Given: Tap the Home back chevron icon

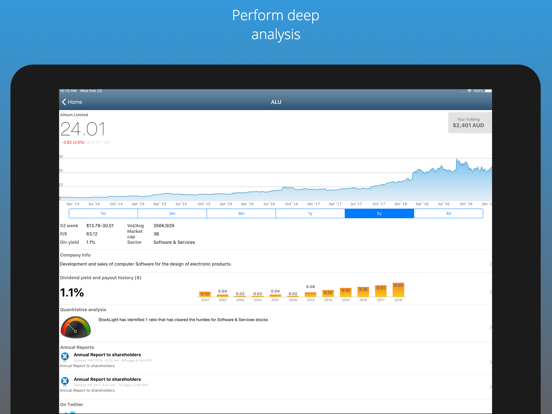Looking at the screenshot, I should click(x=64, y=102).
